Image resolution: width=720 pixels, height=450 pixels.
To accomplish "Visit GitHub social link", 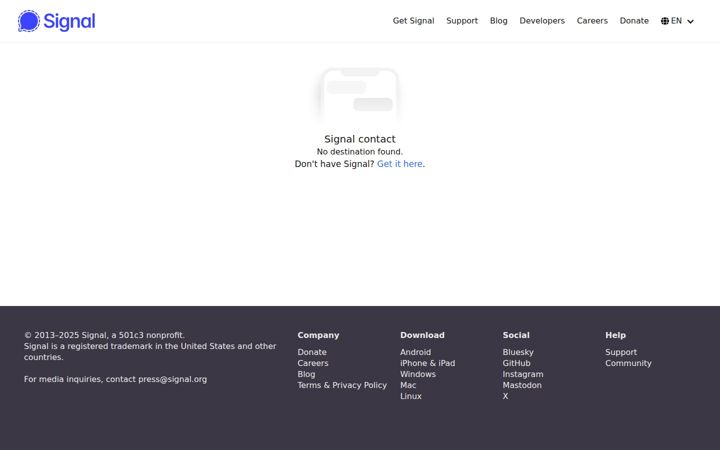I will tap(517, 363).
